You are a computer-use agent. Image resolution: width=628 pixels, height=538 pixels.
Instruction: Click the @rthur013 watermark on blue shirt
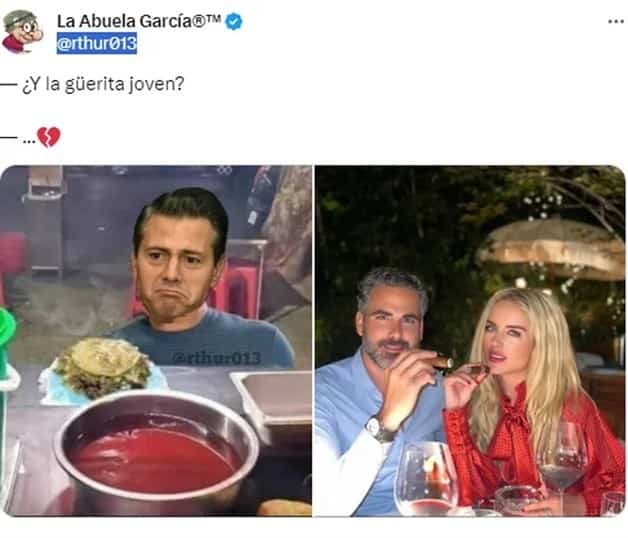coord(217,358)
